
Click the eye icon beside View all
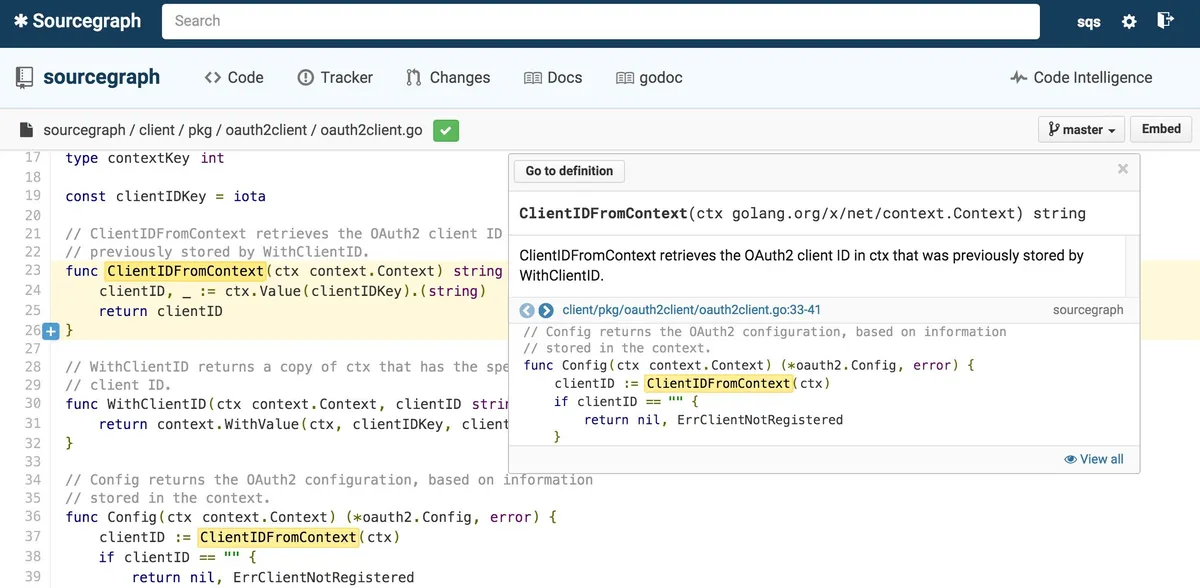[x=1070, y=459]
